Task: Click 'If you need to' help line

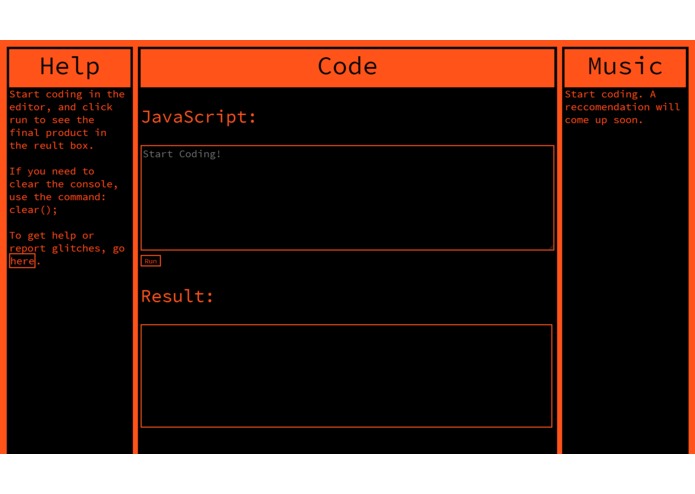Action: pyautogui.click(x=52, y=171)
